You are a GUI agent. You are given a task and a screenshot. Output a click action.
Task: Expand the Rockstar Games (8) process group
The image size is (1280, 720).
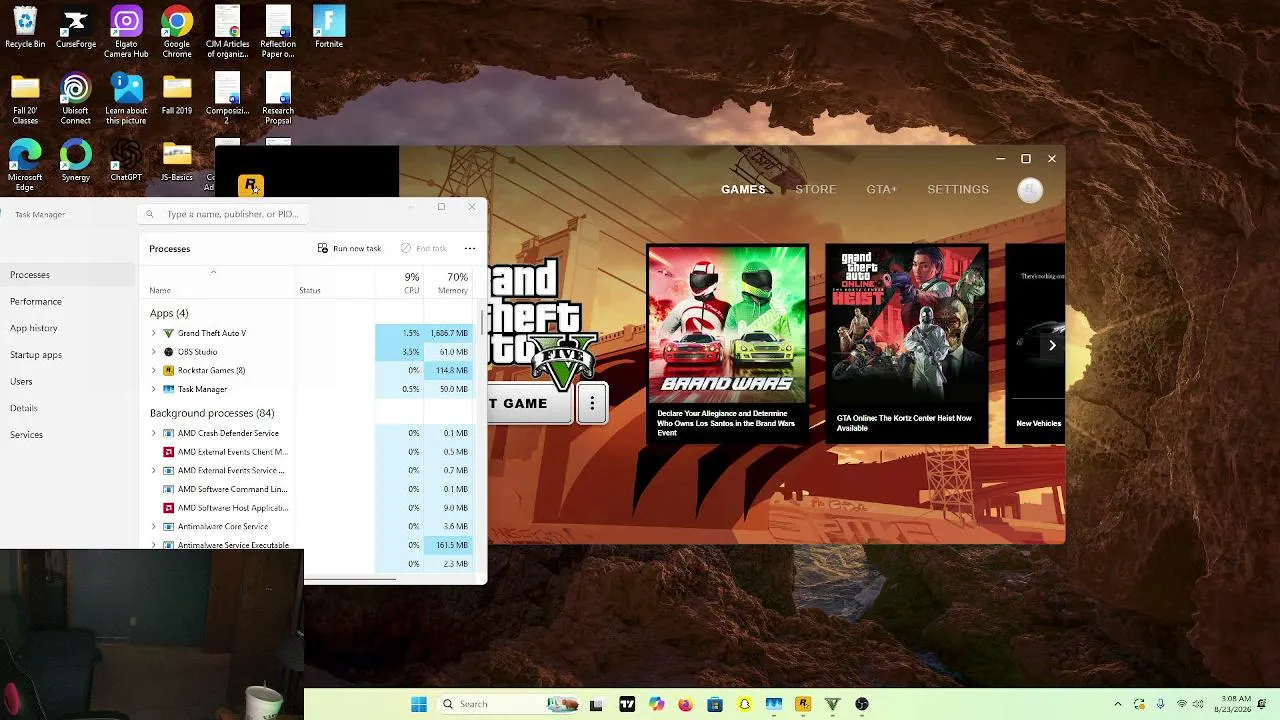pyautogui.click(x=154, y=371)
